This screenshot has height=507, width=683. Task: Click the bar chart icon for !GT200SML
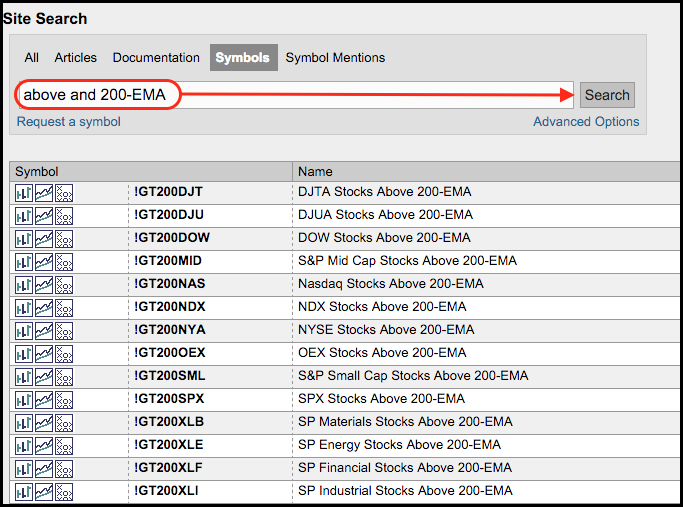coord(24,376)
